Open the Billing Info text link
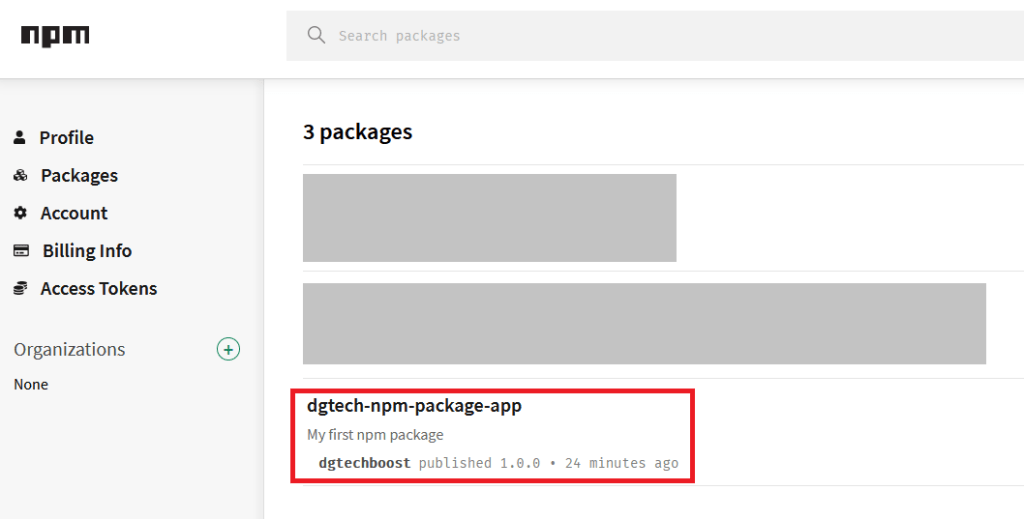 pyautogui.click(x=87, y=251)
